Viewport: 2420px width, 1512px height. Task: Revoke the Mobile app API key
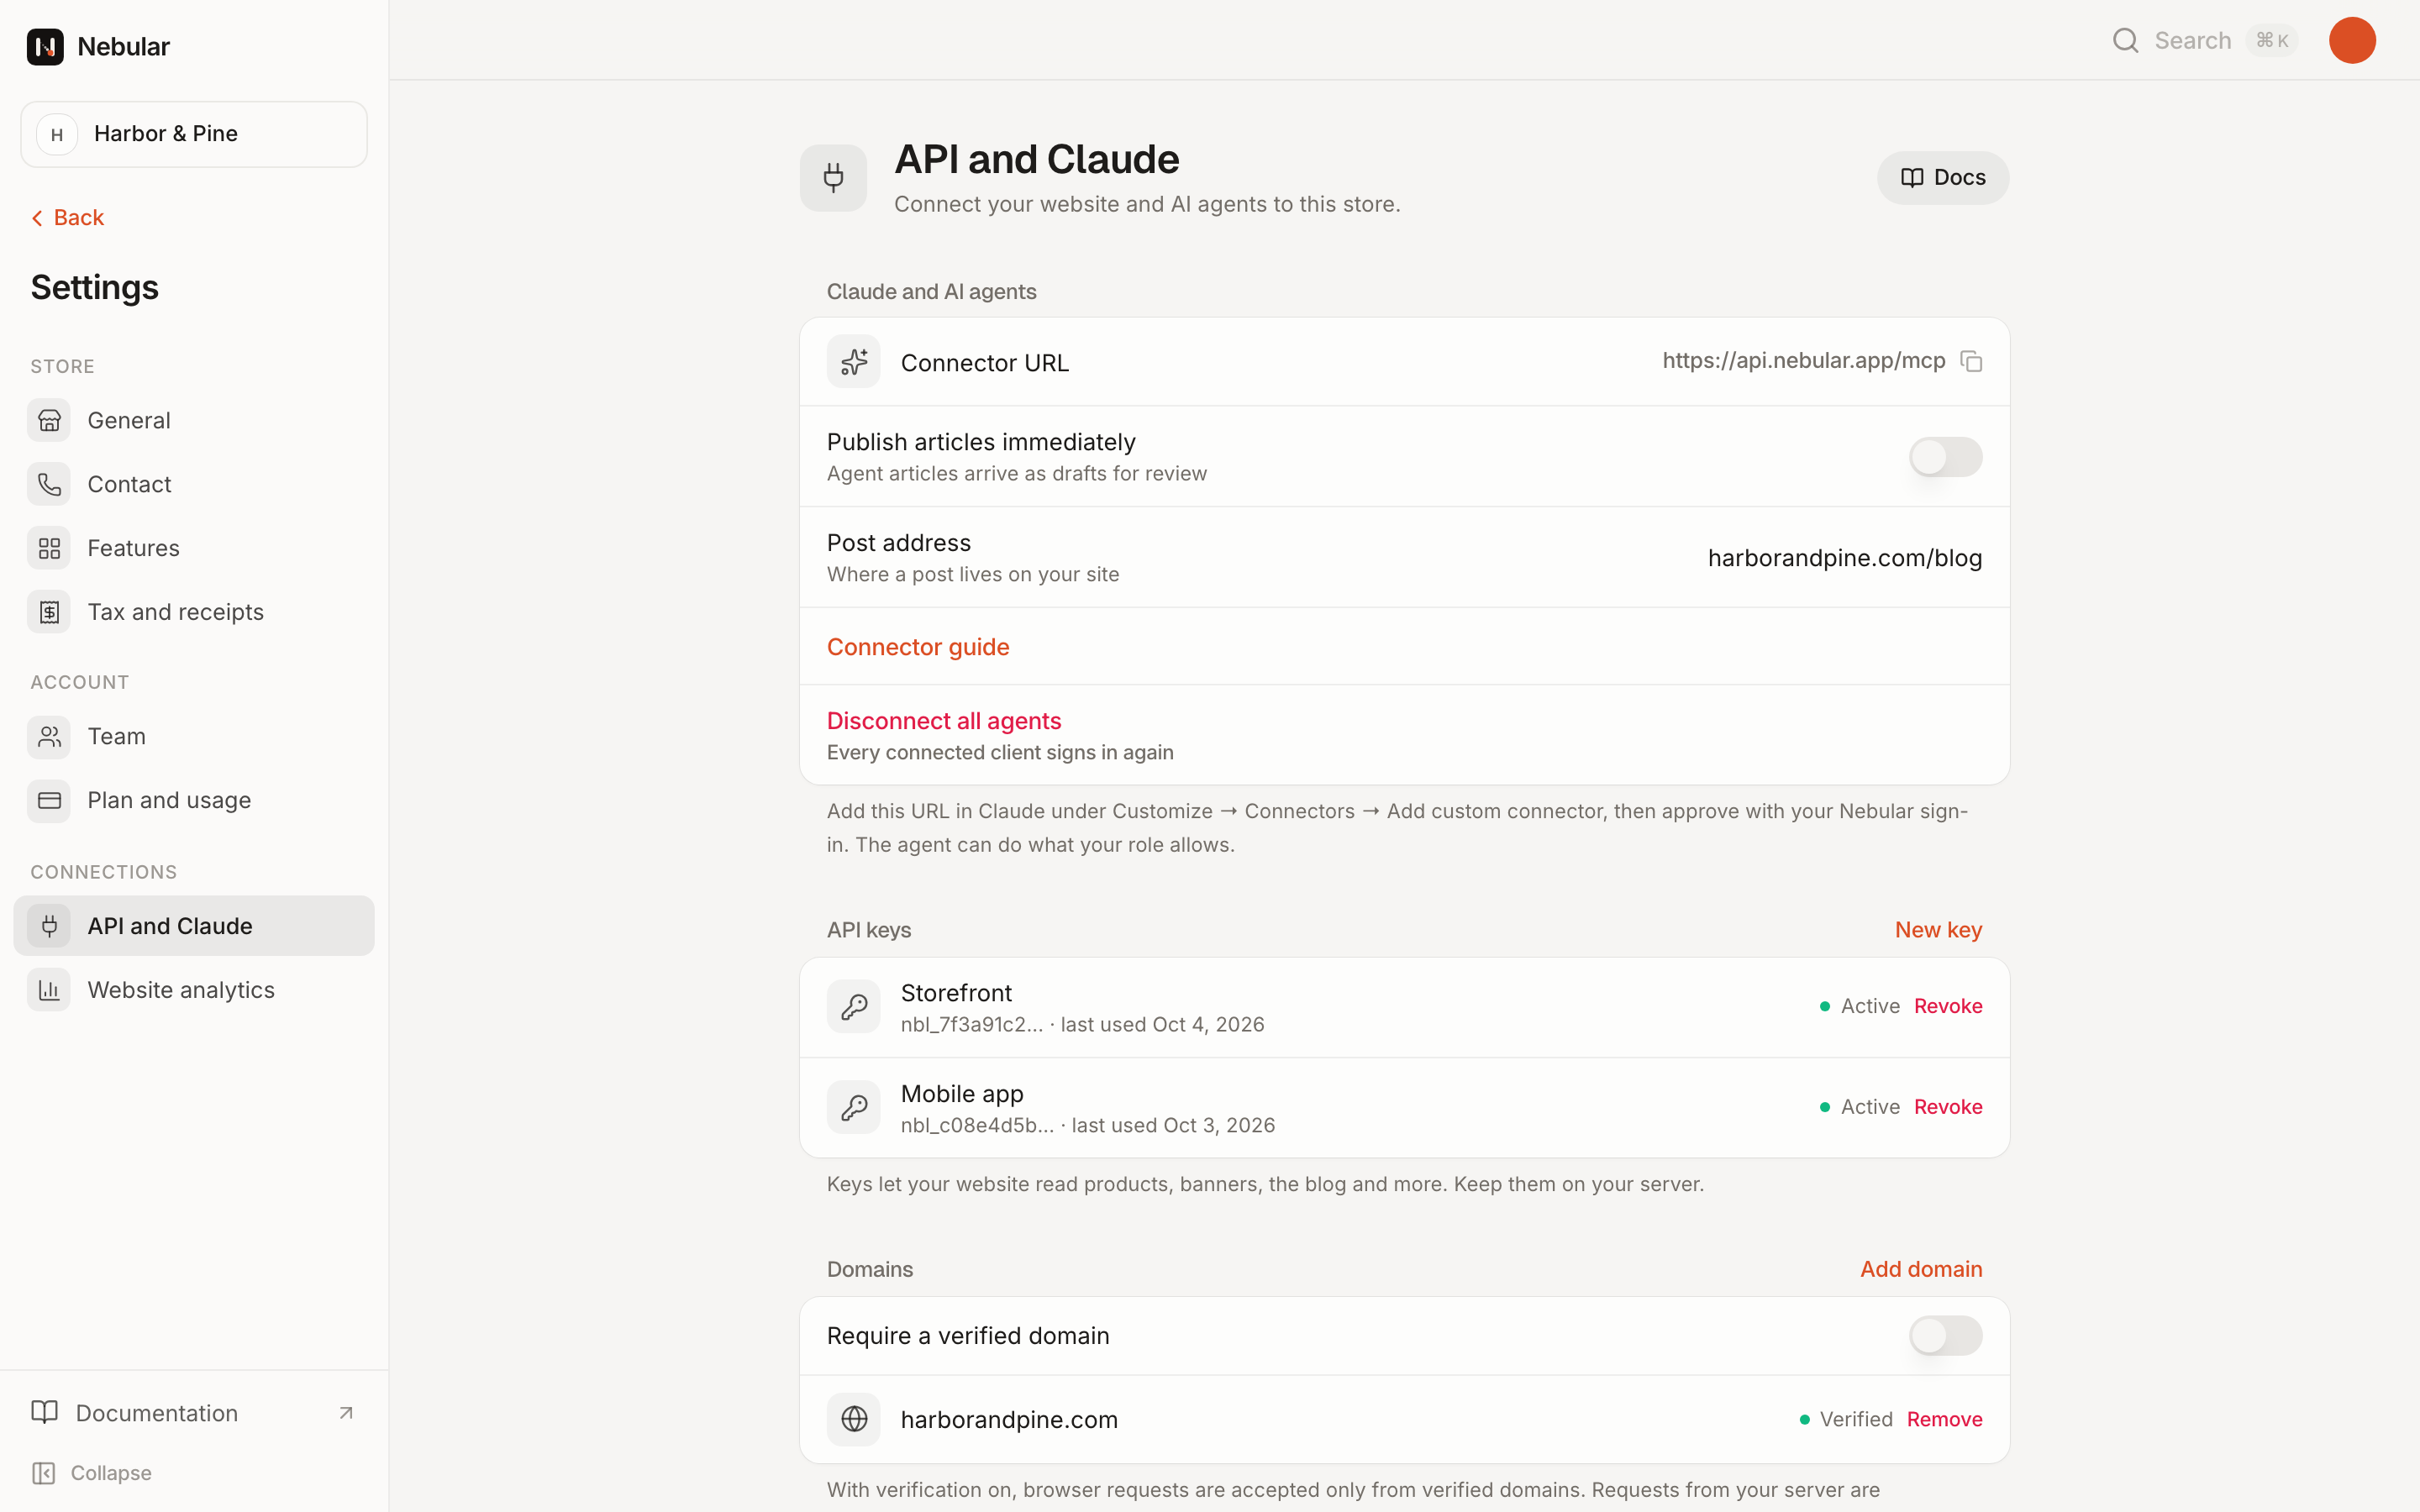click(x=1948, y=1107)
